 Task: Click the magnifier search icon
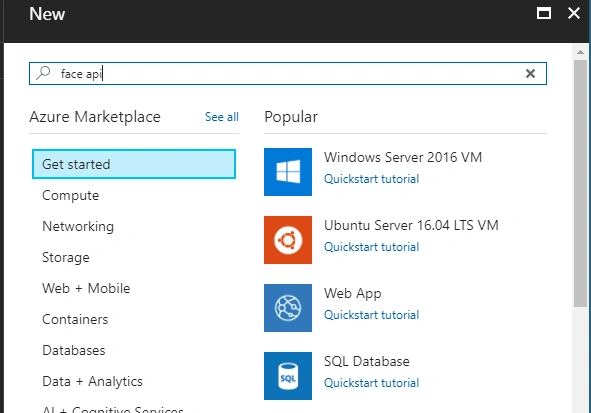click(43, 73)
